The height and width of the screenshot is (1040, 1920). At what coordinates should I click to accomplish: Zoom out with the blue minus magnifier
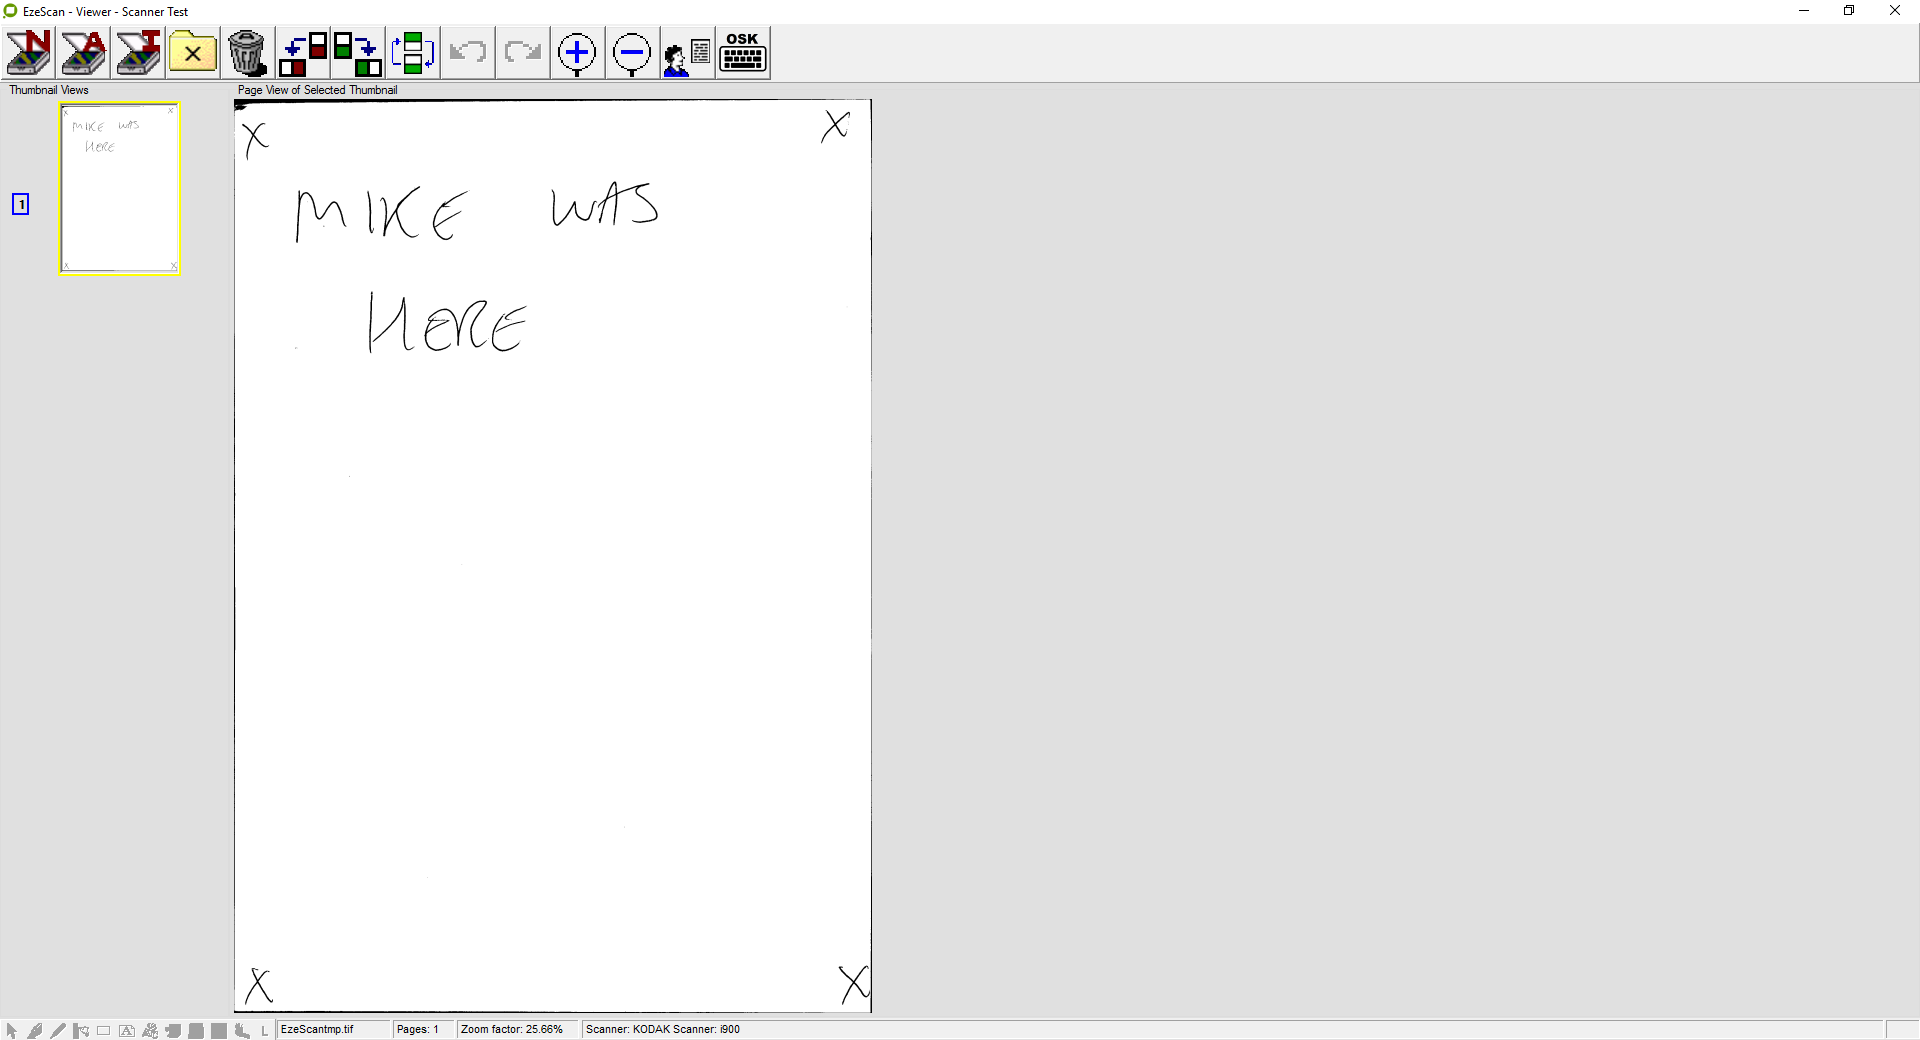click(632, 53)
